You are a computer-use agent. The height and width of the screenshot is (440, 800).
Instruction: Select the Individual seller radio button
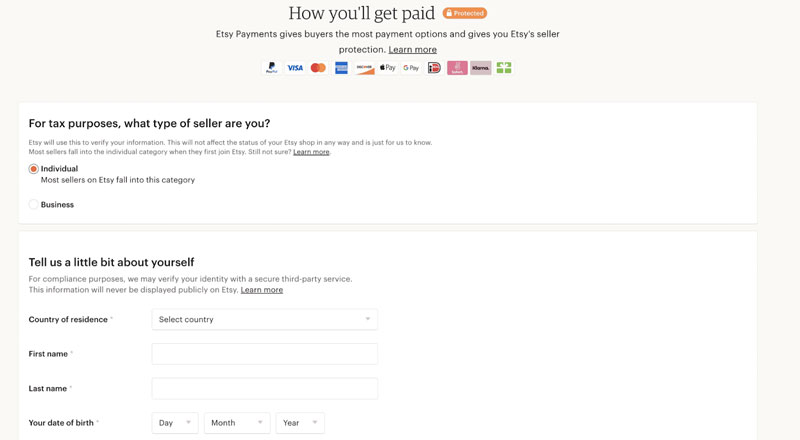coord(34,169)
